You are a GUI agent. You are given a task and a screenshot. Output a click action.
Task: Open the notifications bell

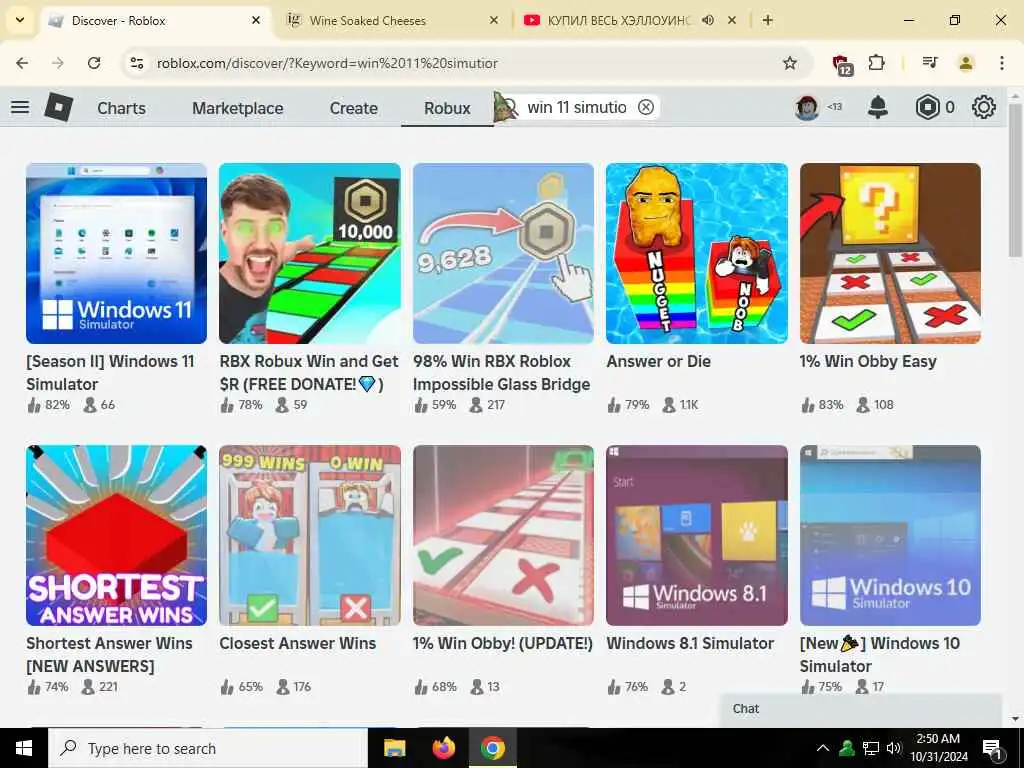point(877,107)
